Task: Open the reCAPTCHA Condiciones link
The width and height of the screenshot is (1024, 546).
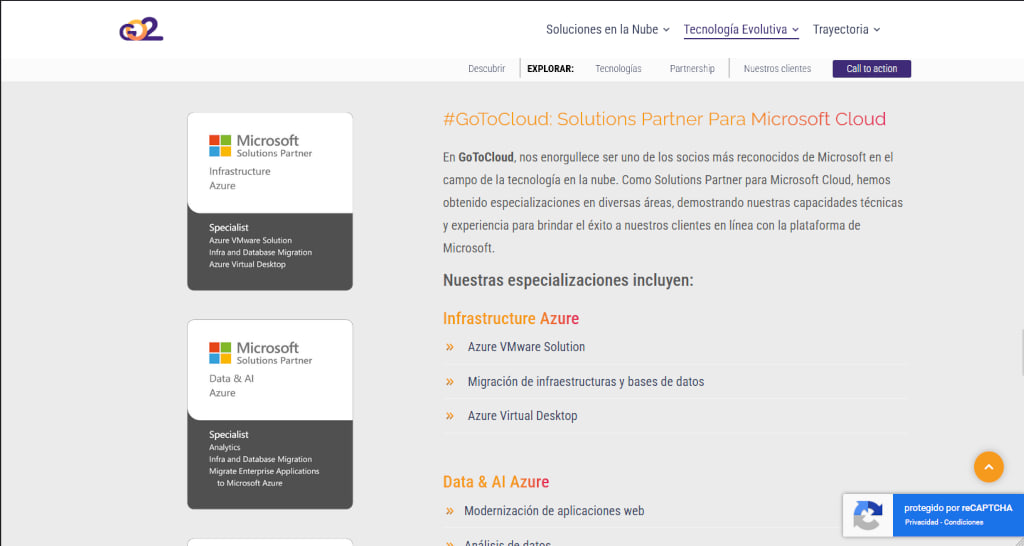Action: (x=964, y=522)
